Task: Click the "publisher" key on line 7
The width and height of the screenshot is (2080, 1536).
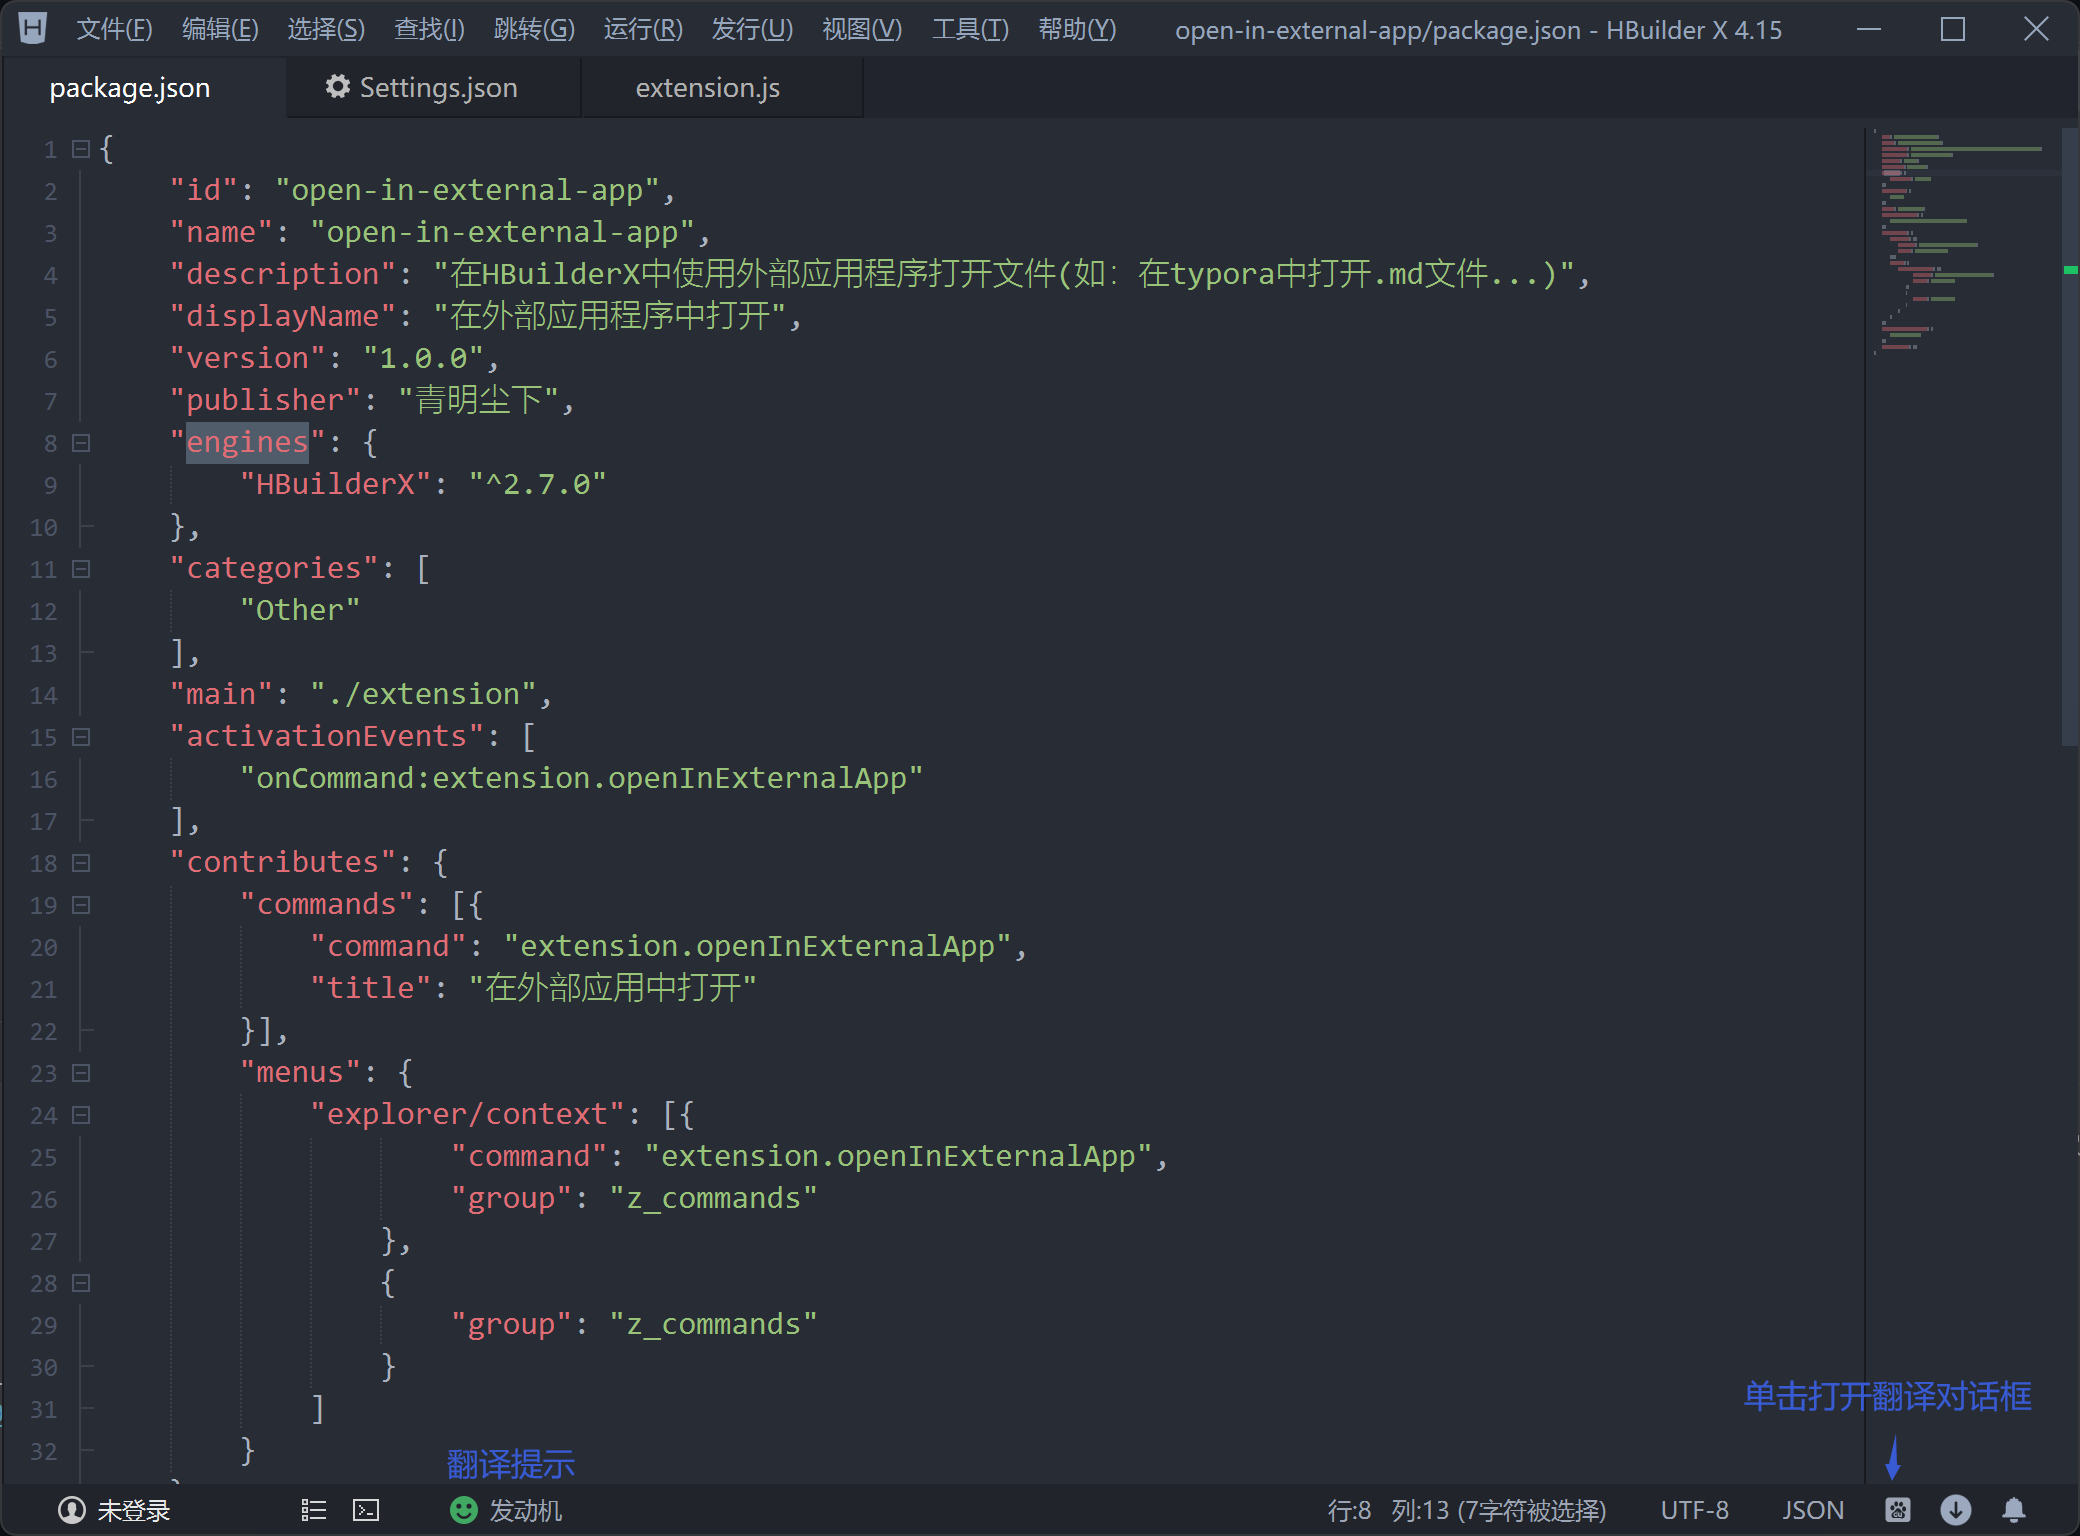Action: [266, 400]
